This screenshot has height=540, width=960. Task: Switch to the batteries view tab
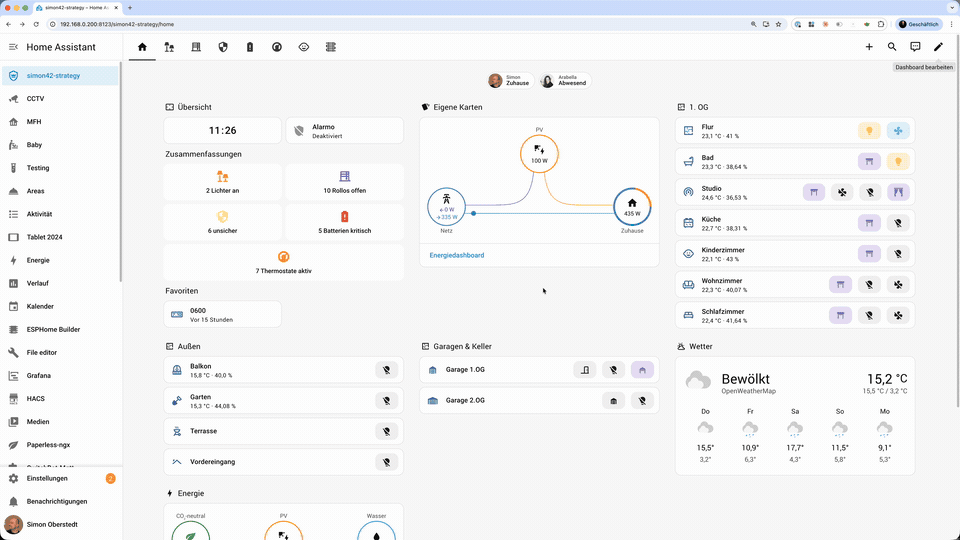(x=250, y=47)
